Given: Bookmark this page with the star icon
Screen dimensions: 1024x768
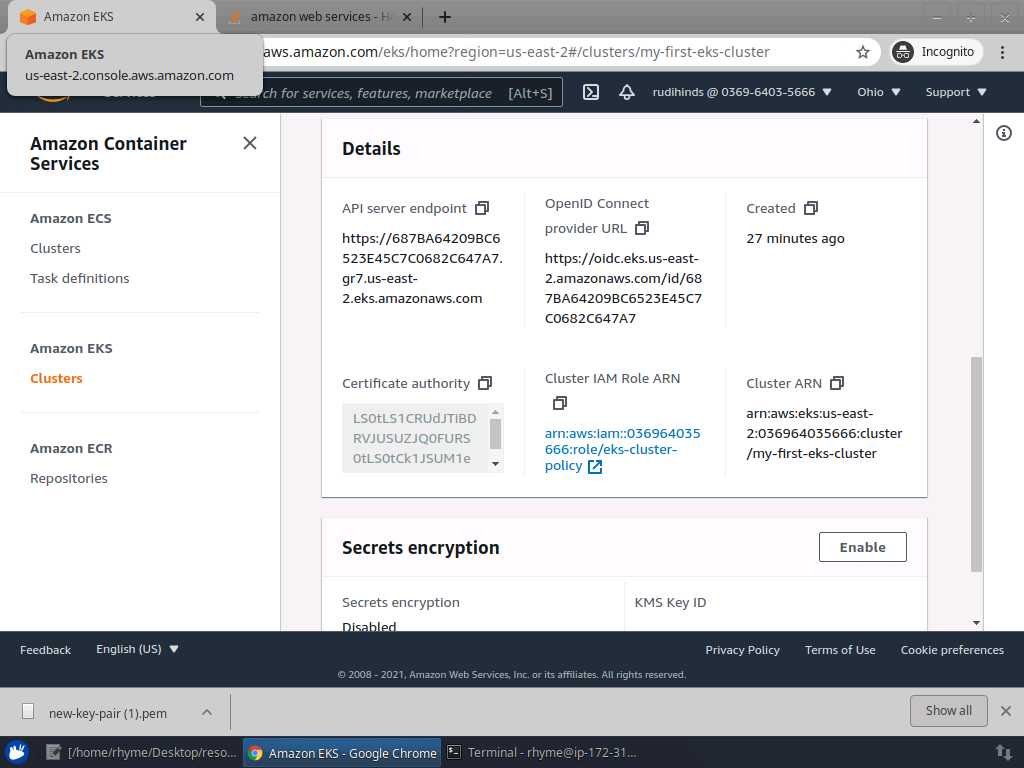Looking at the screenshot, I should 863,52.
